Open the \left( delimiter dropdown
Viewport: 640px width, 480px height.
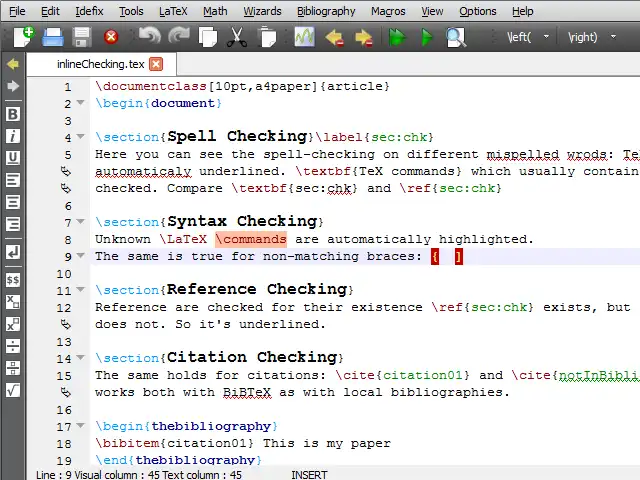[x=546, y=37]
